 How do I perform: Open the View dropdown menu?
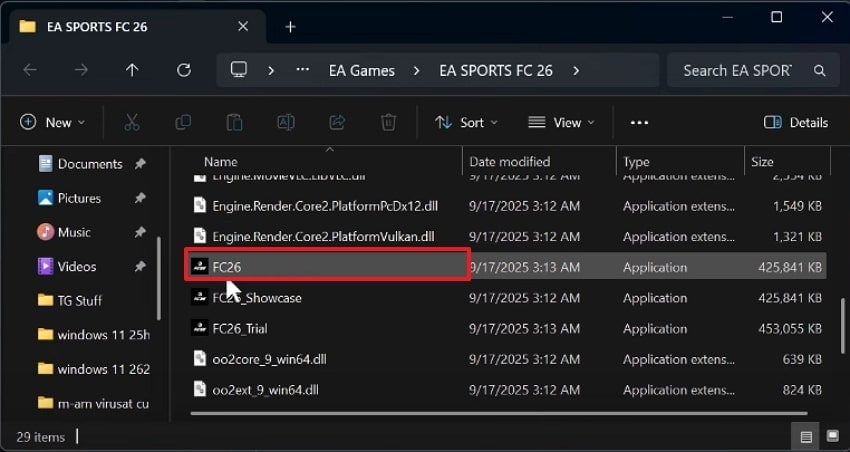[x=561, y=123]
